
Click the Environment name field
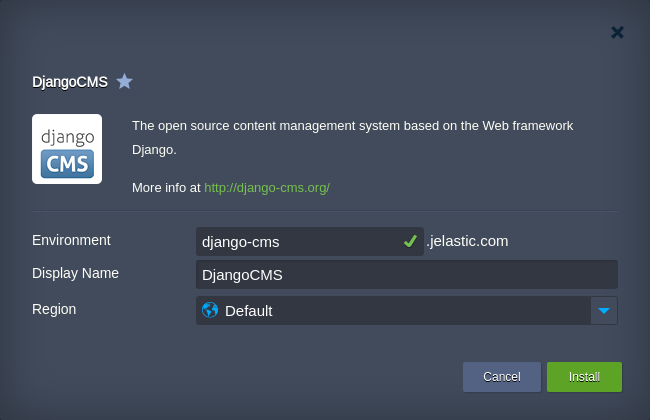click(310, 241)
